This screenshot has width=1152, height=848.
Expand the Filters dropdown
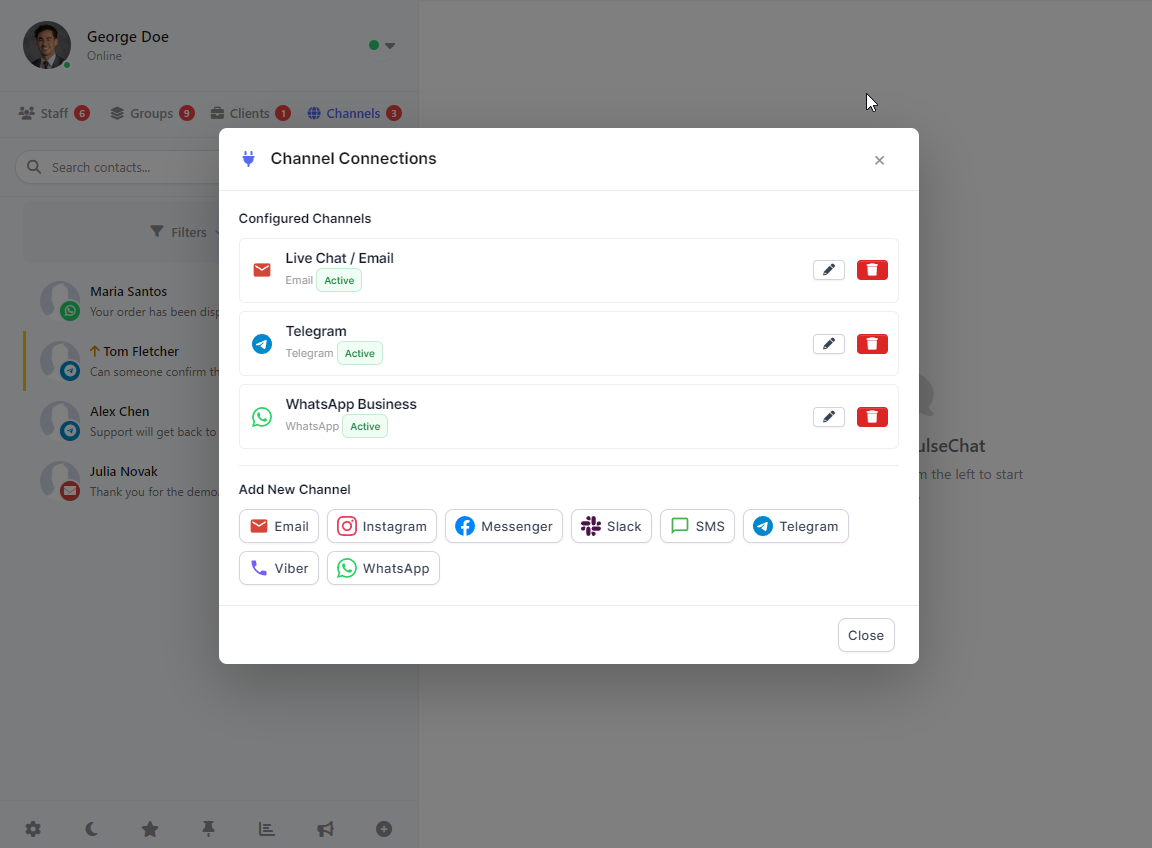coord(188,231)
